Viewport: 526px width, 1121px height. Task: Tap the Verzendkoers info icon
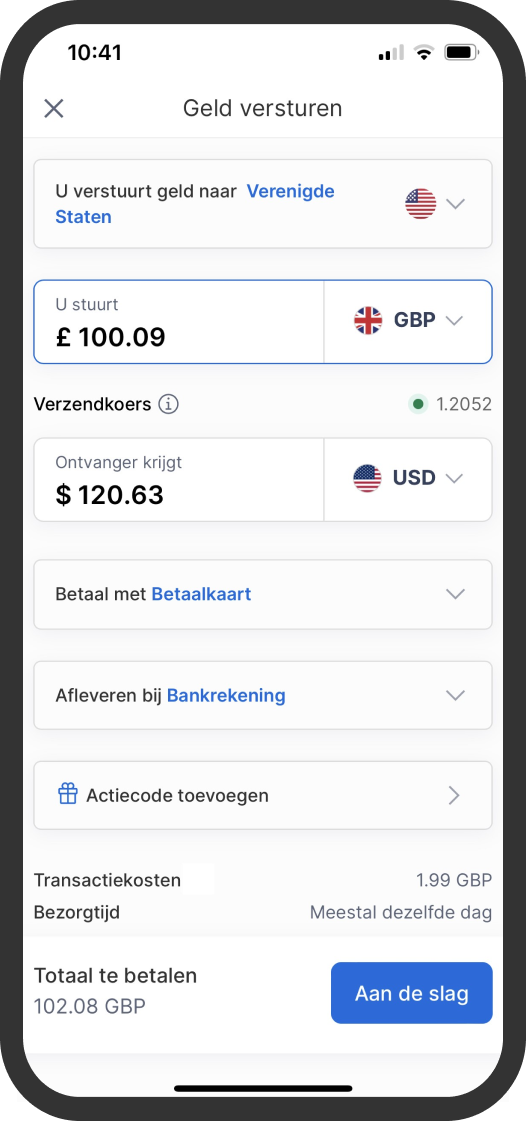tap(168, 404)
